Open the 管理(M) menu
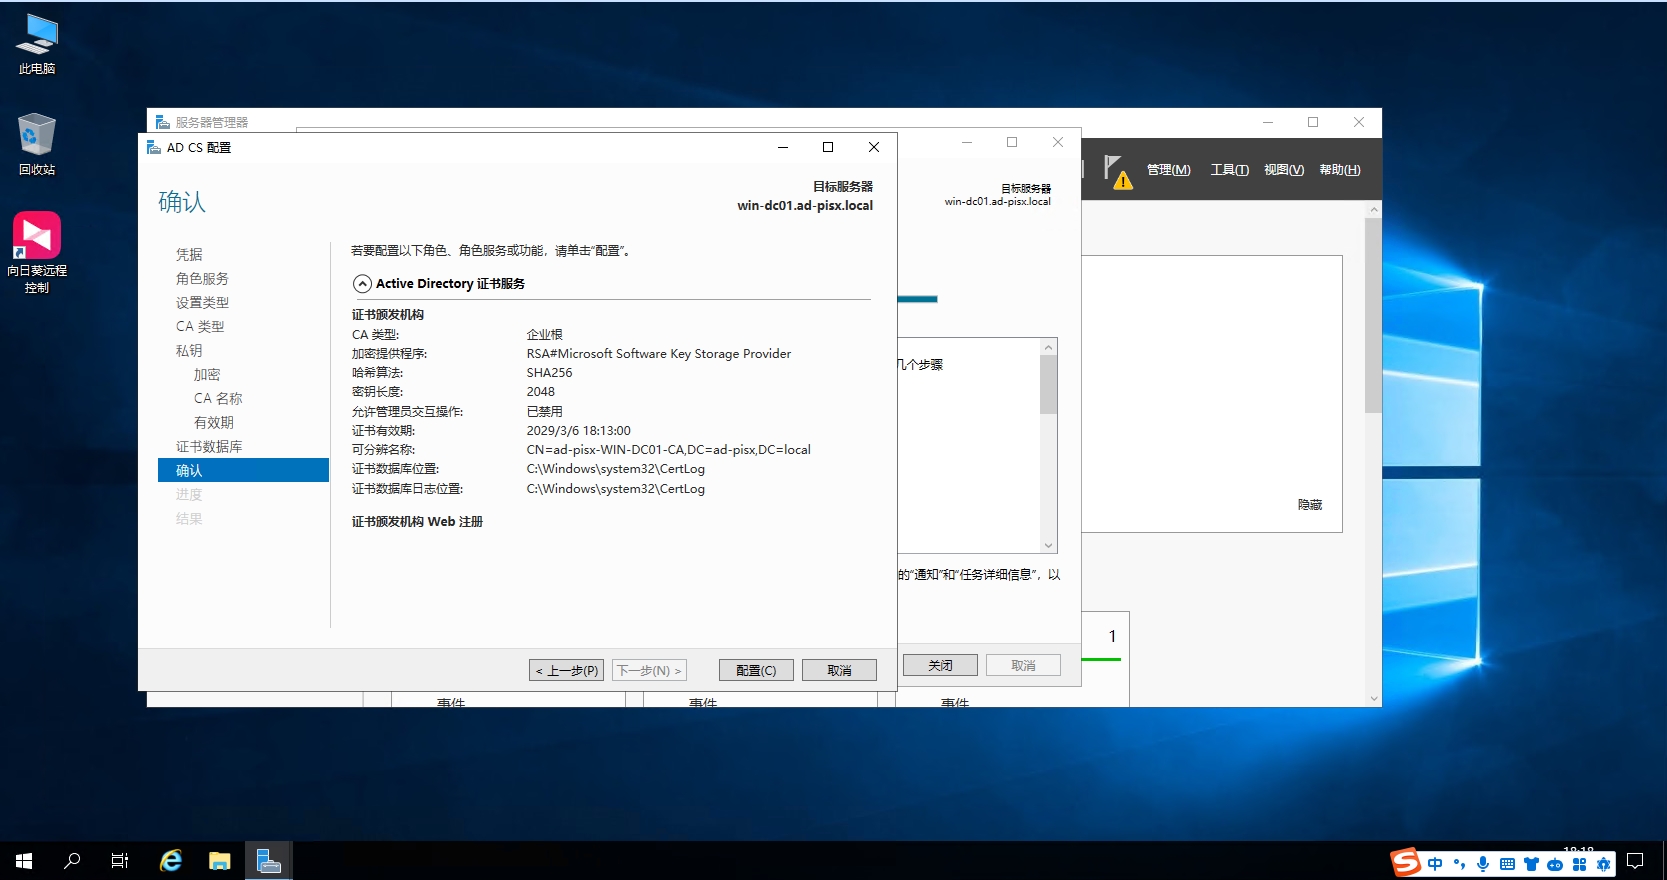The width and height of the screenshot is (1667, 880). pyautogui.click(x=1168, y=170)
